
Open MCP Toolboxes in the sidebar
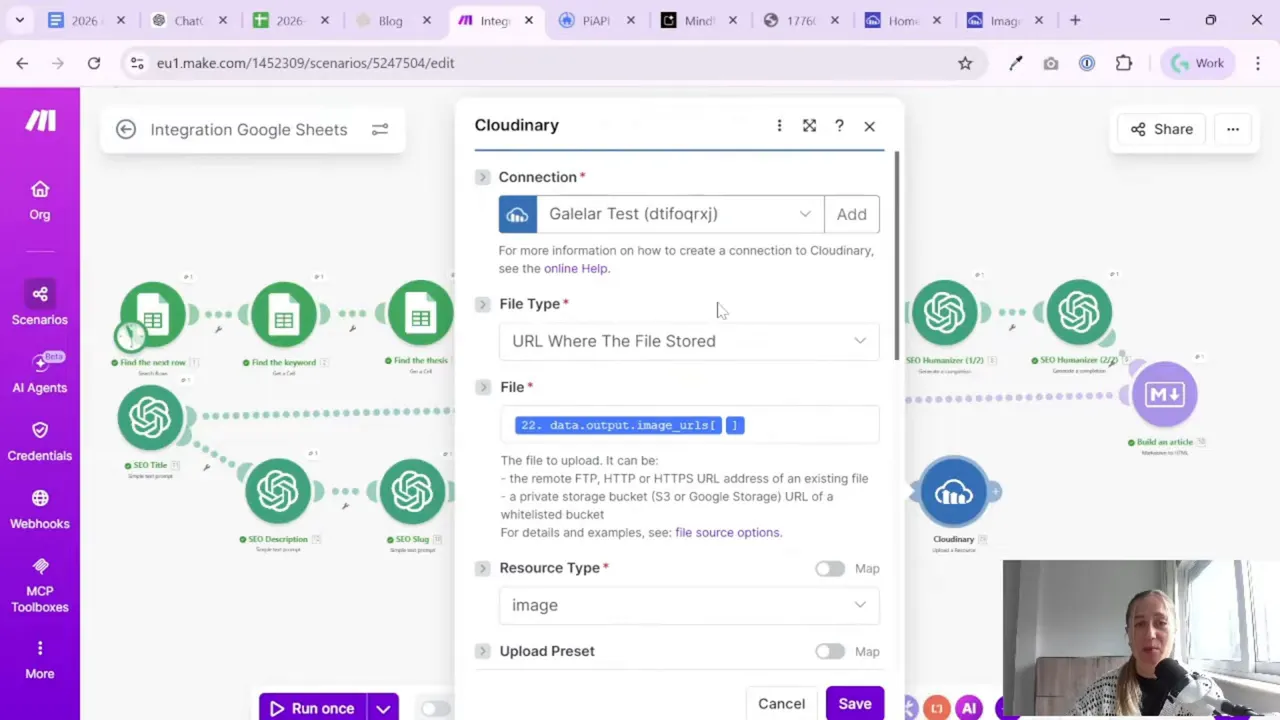tap(40, 584)
